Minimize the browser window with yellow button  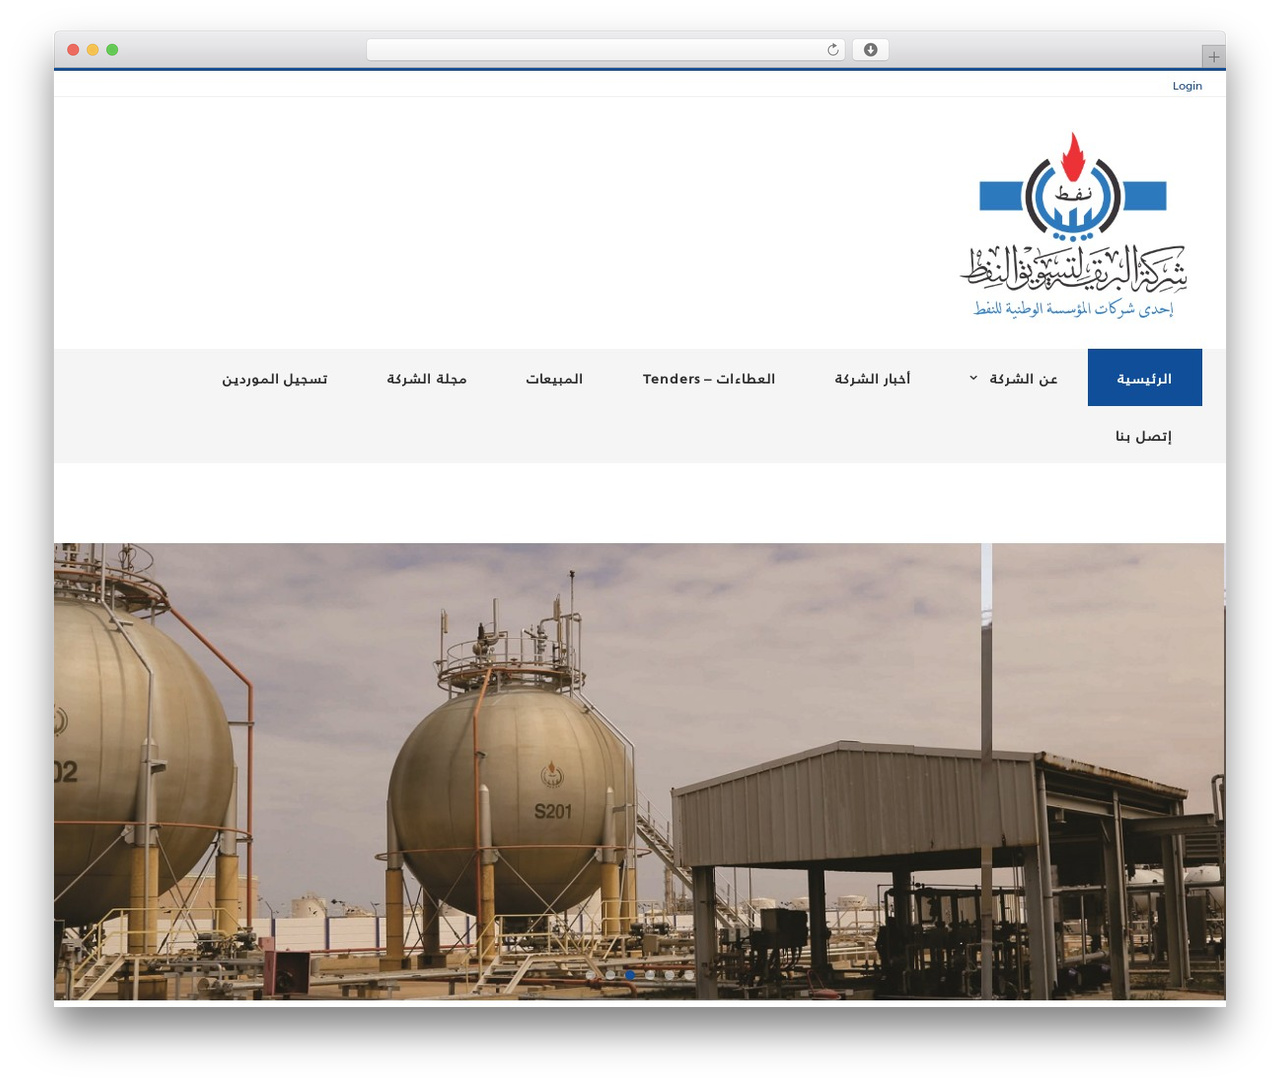coord(92,50)
